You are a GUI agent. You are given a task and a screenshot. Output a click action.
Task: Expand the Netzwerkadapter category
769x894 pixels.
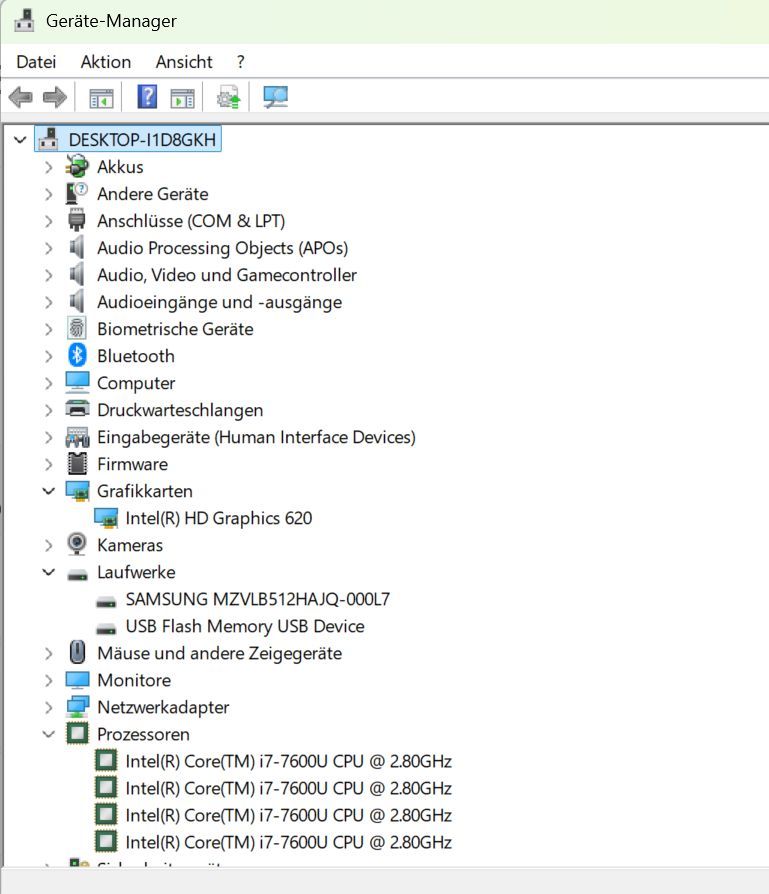[48, 707]
